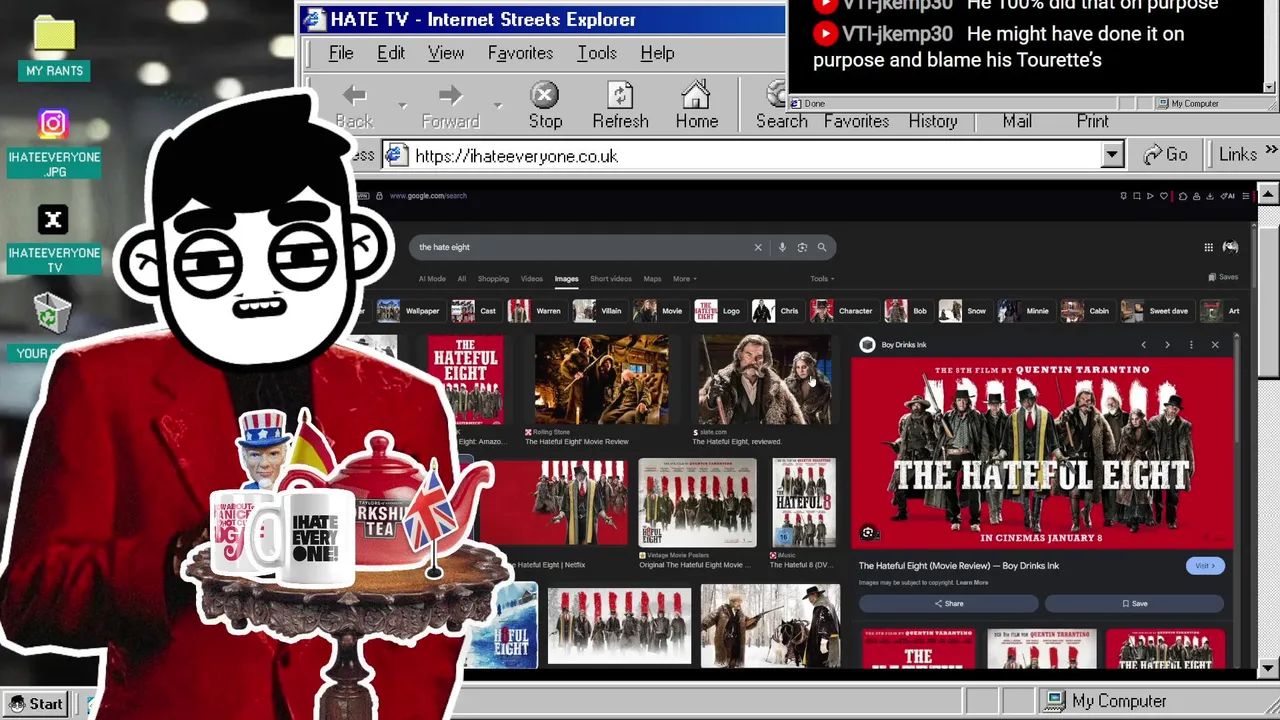Open the Favorites menu
Viewport: 1280px width, 720px height.
click(x=520, y=53)
